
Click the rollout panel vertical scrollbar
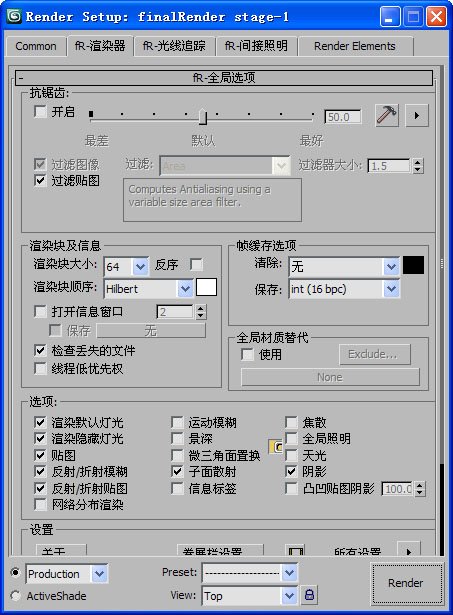pyautogui.click(x=442, y=310)
